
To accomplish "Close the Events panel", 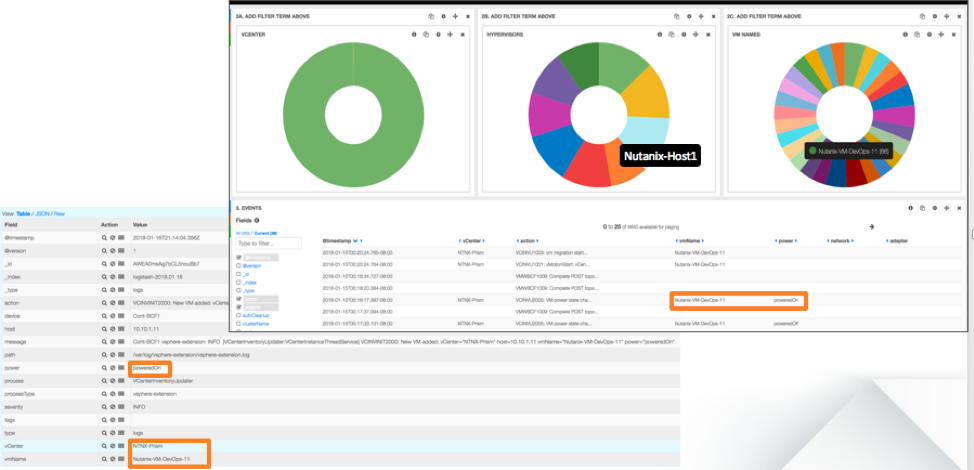I will point(960,208).
